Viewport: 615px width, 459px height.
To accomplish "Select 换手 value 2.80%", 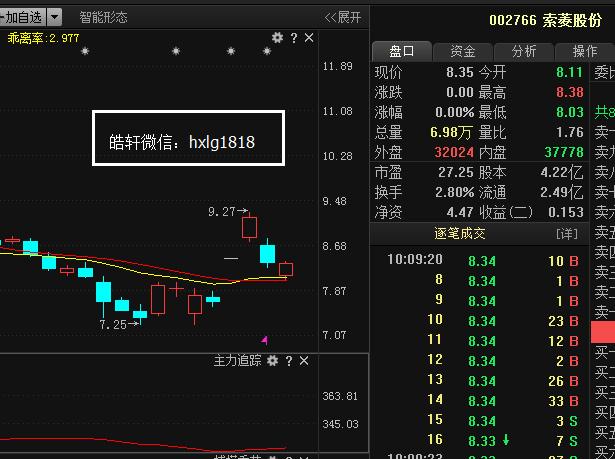I will click(x=455, y=193).
